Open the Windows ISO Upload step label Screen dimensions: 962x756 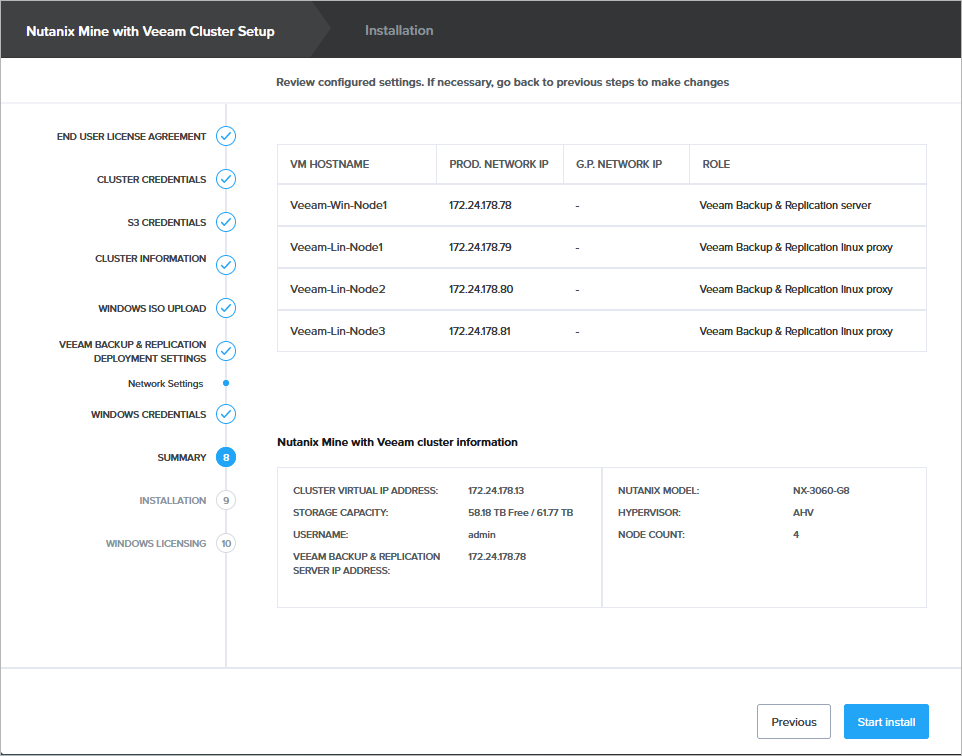coord(152,308)
